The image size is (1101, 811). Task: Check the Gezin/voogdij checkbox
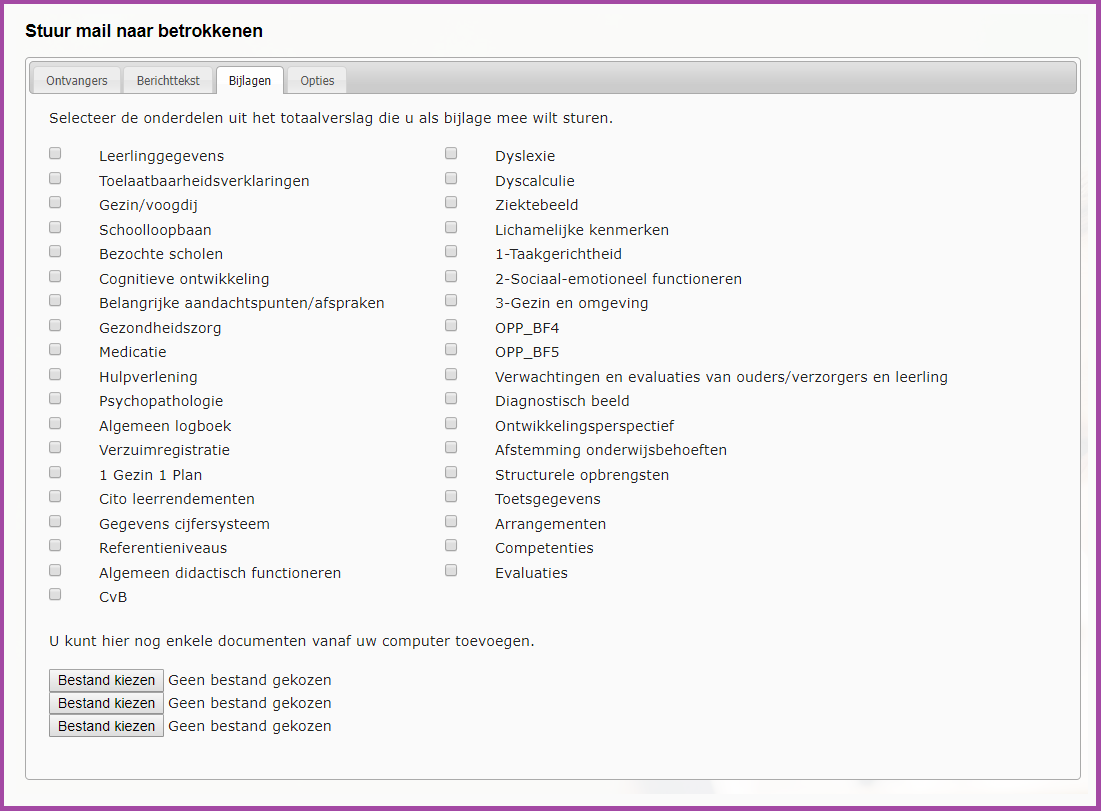(x=55, y=203)
